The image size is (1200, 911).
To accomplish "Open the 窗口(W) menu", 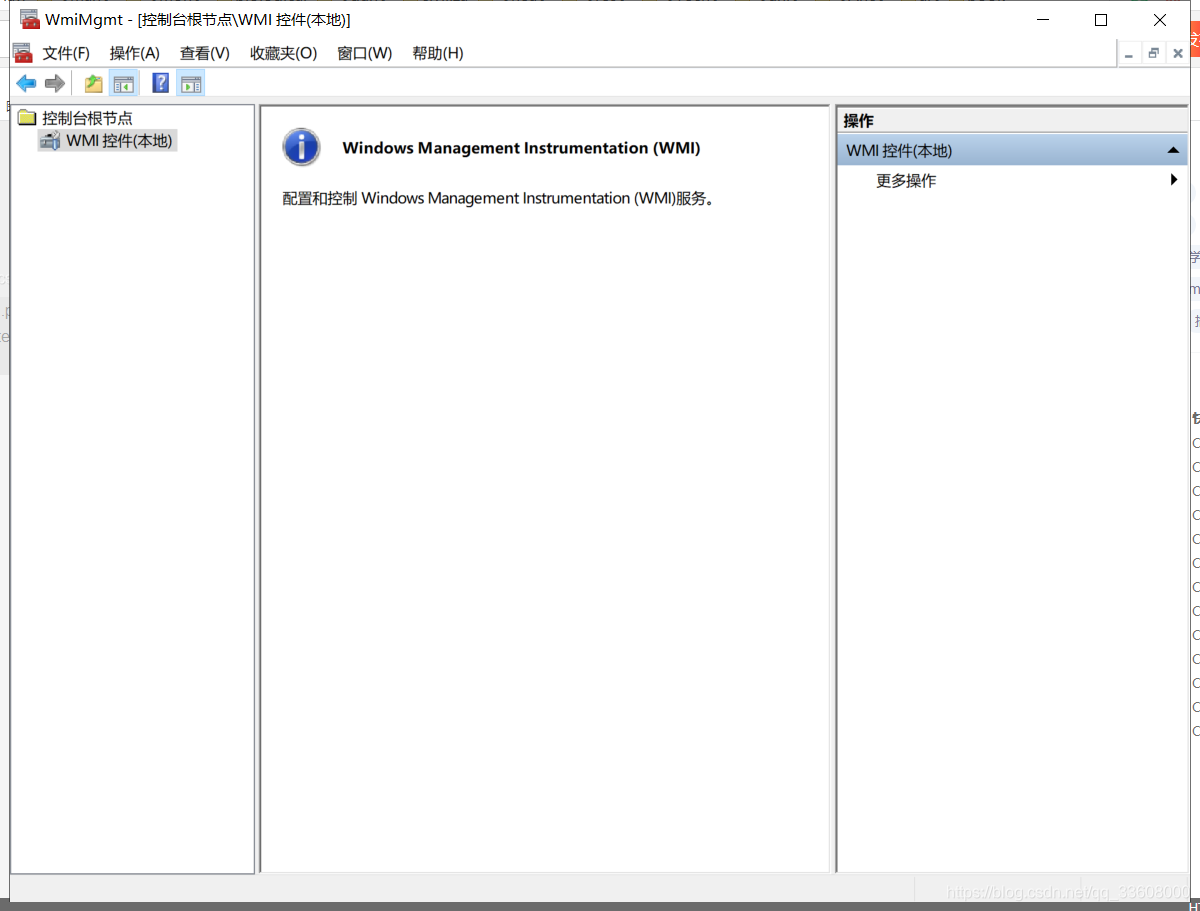I will click(x=365, y=53).
